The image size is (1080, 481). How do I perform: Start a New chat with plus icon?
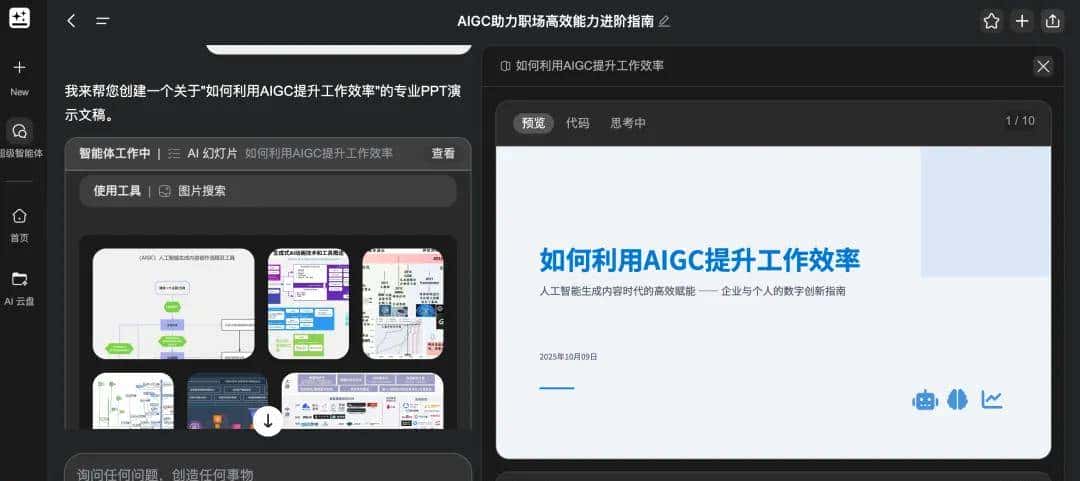19,68
